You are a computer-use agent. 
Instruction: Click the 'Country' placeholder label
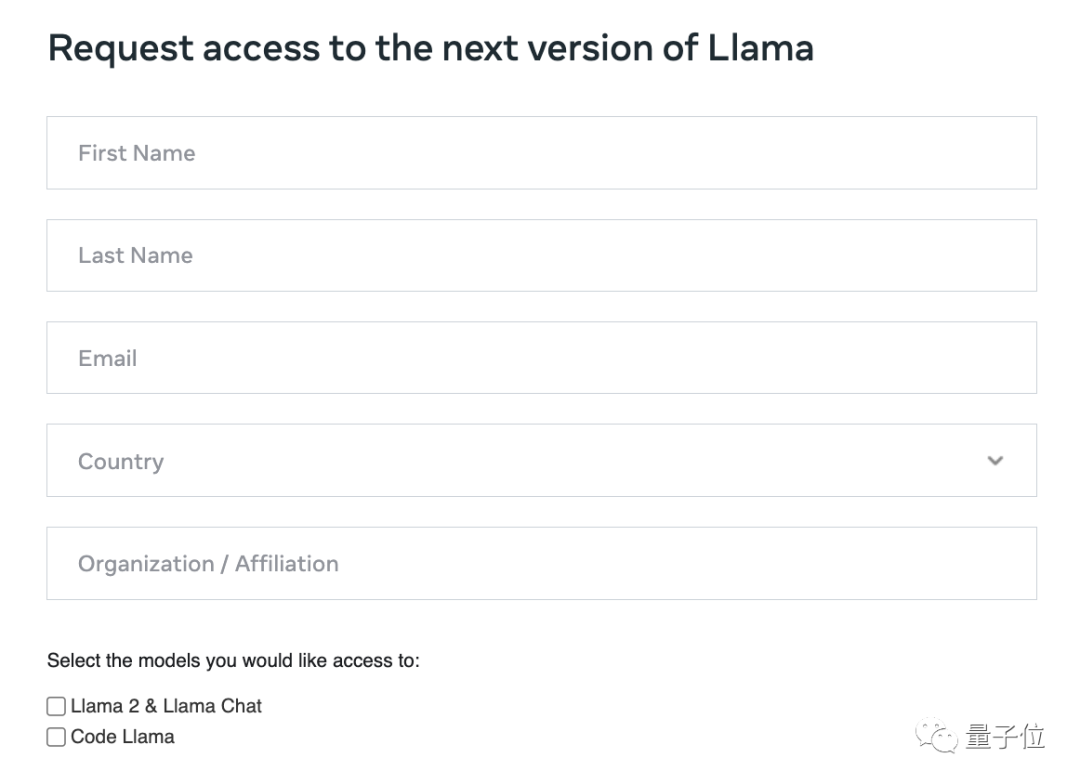[x=120, y=462]
